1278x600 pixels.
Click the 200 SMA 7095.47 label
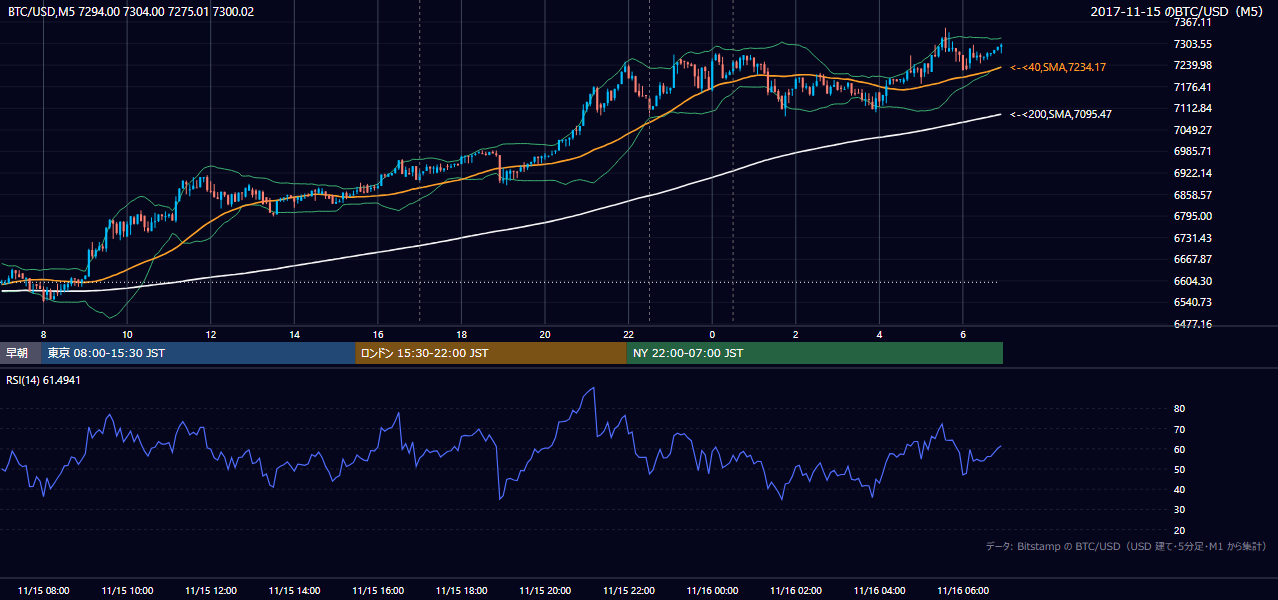[x=1061, y=114]
